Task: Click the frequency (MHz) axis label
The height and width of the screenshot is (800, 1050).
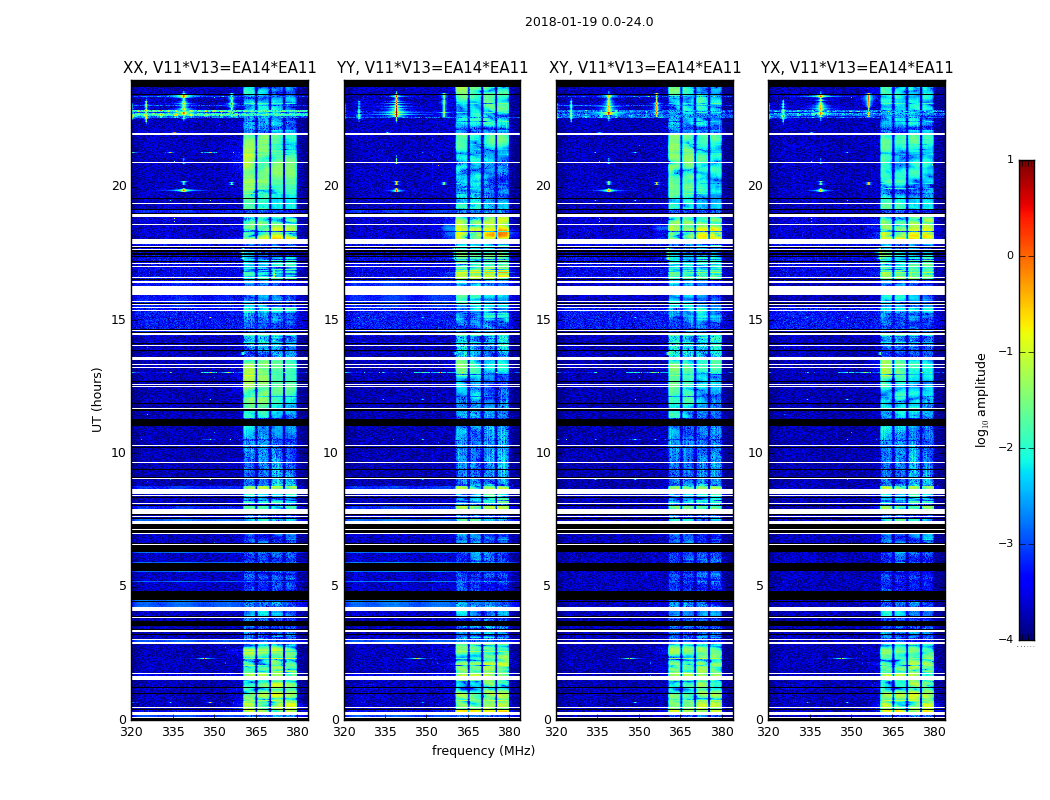Action: [x=483, y=750]
